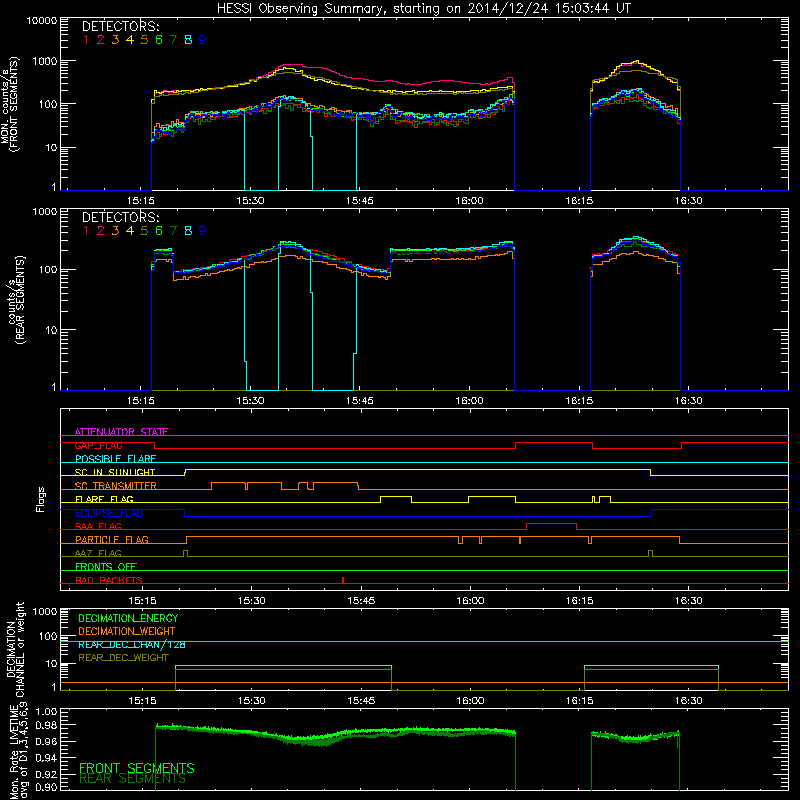
Task: Click the BAD_PACKETS flag label
Action: point(109,580)
